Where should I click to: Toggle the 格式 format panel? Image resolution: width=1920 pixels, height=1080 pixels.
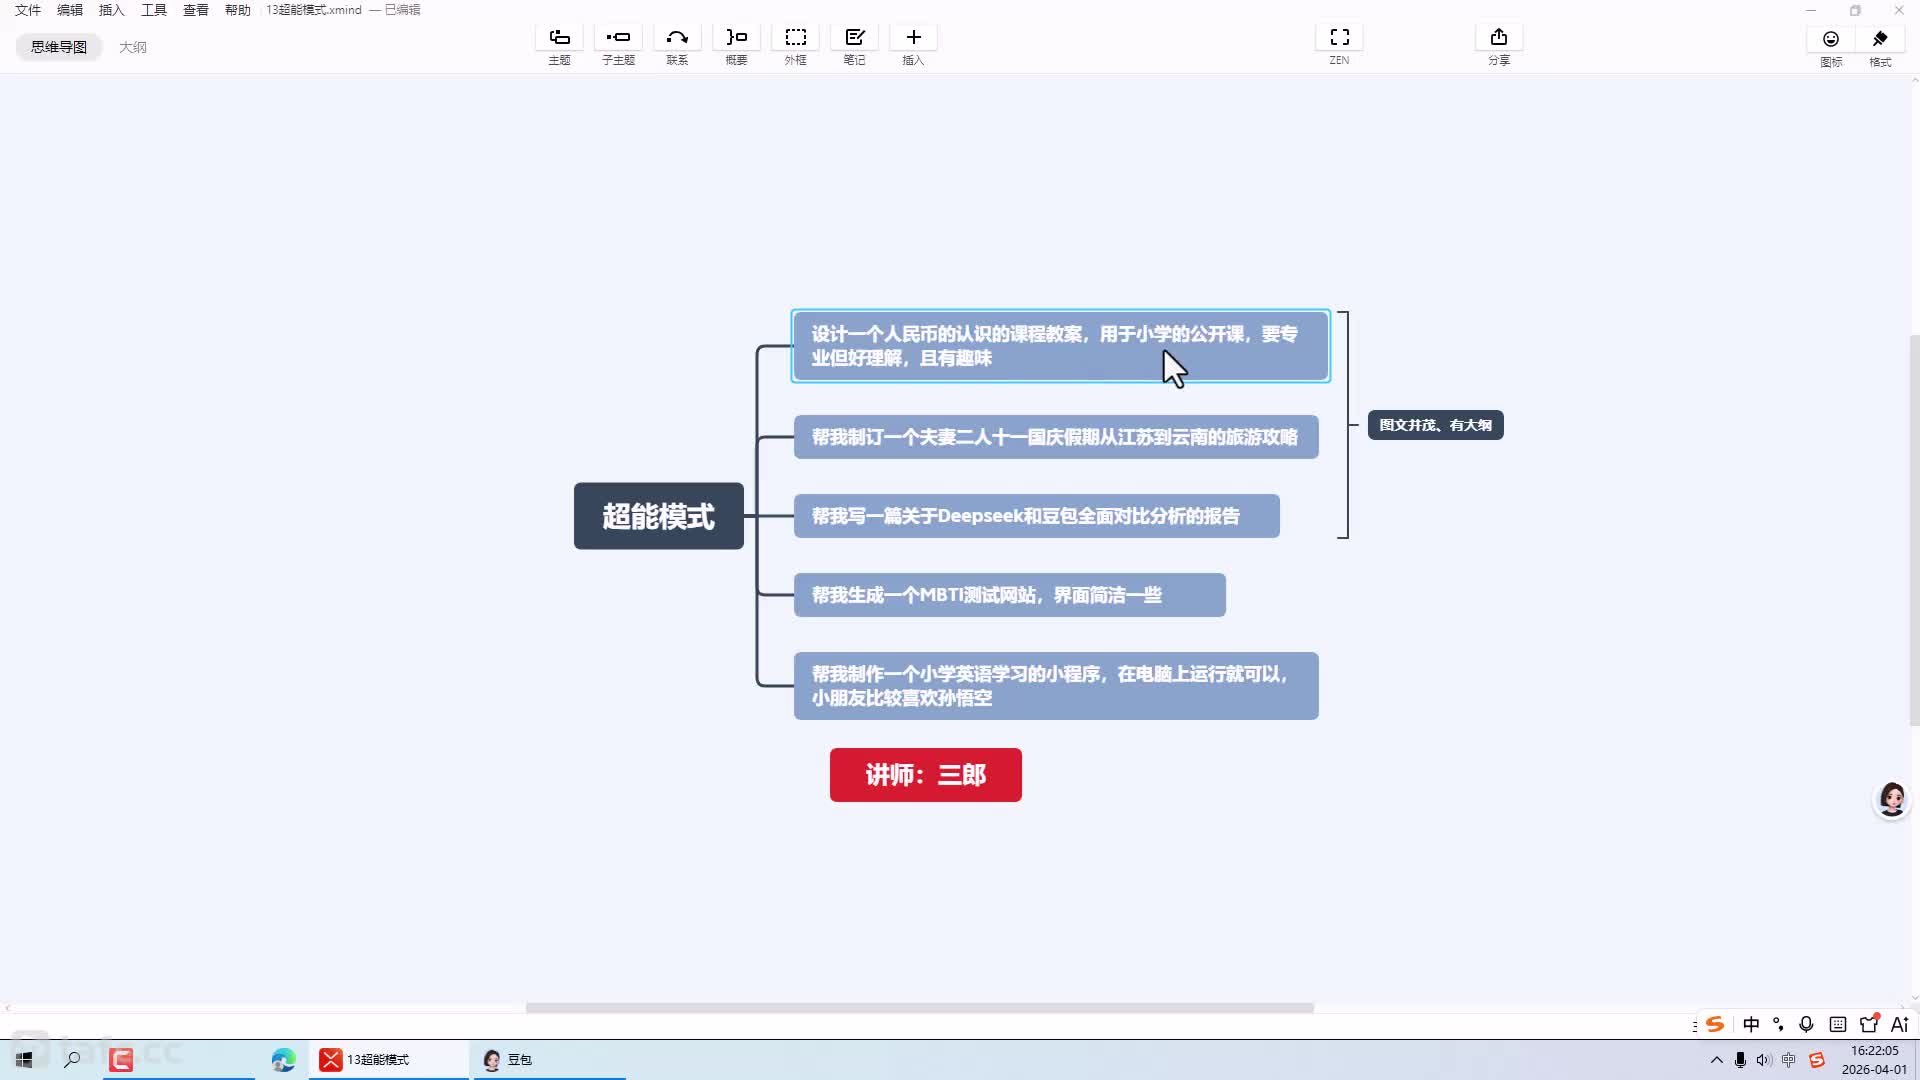(1880, 40)
